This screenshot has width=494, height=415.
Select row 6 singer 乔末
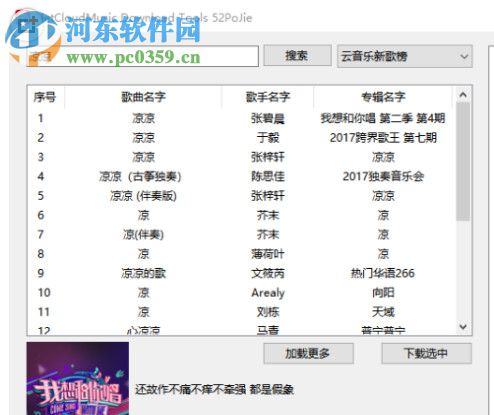(268, 215)
